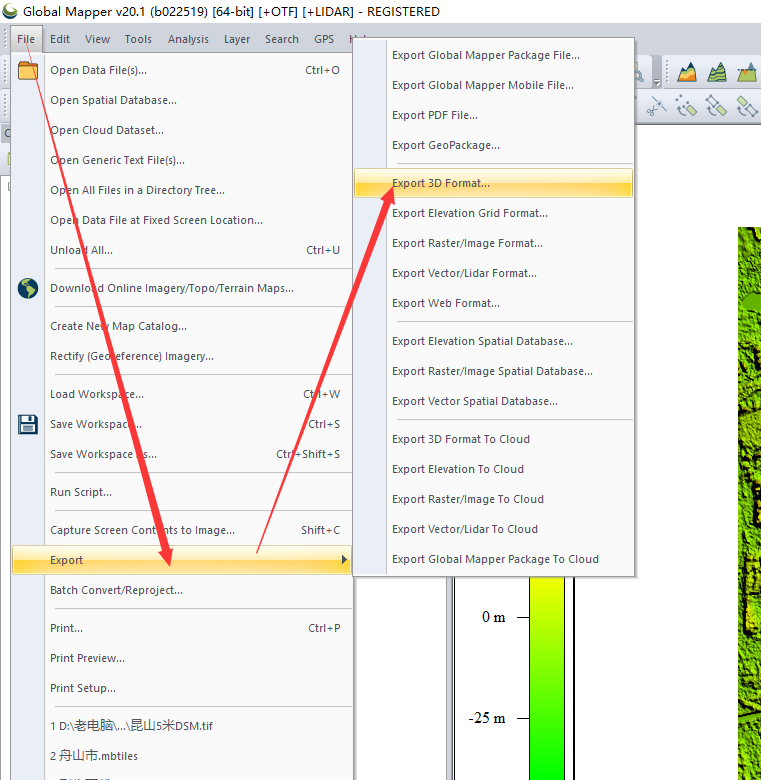Click the convert area to line icon
The image size is (761, 780).
click(x=747, y=106)
